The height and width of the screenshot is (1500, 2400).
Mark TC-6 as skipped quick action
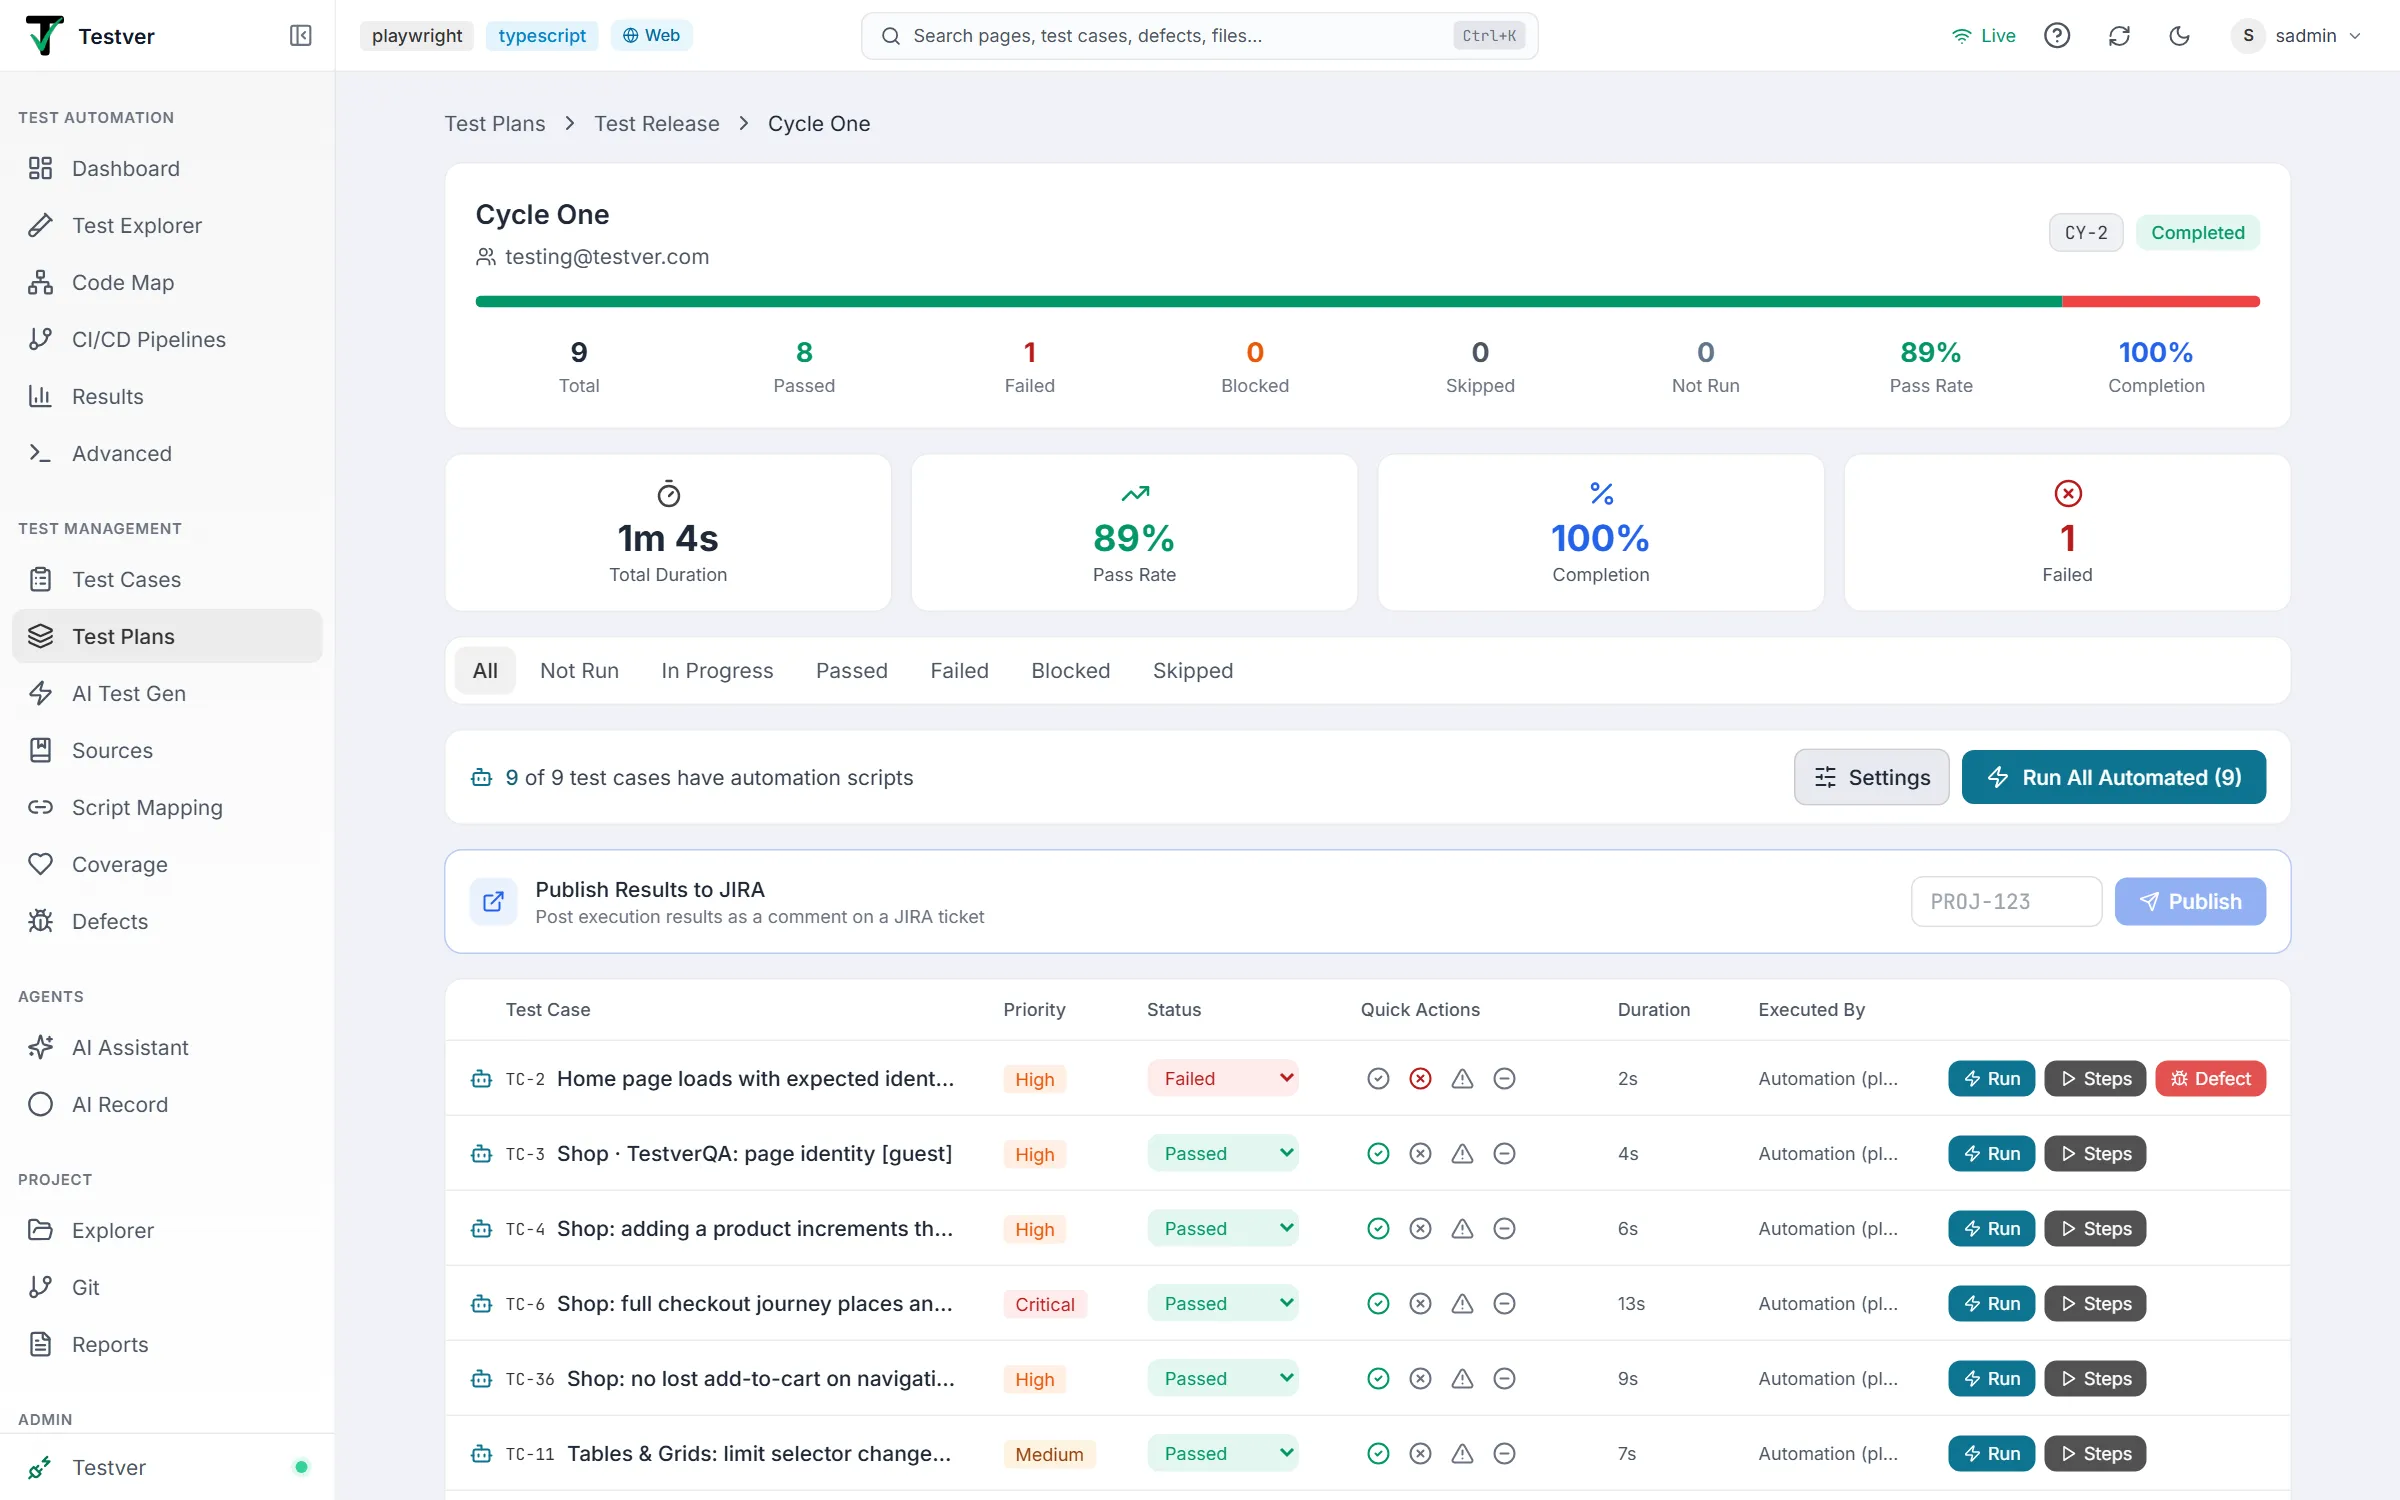pyautogui.click(x=1504, y=1303)
